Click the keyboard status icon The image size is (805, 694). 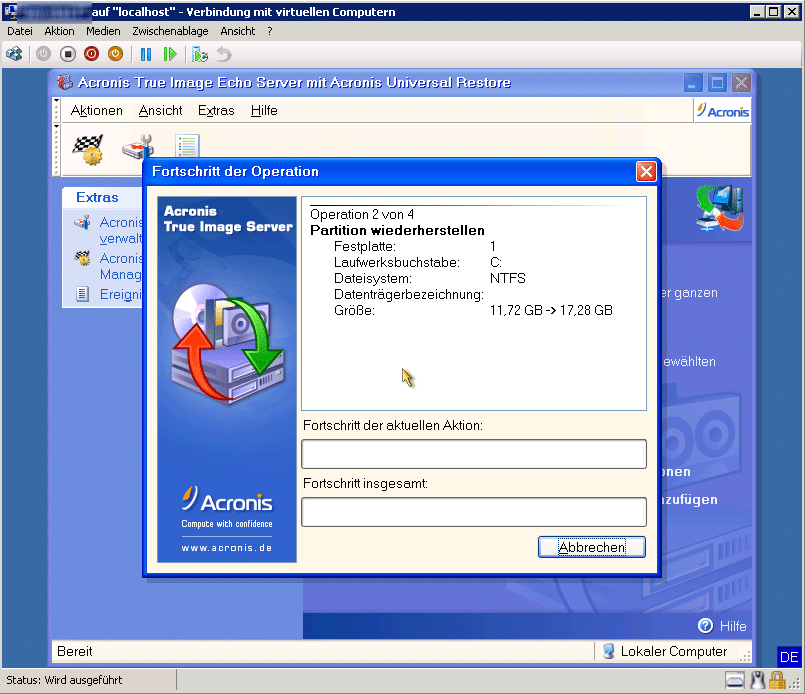(735, 681)
